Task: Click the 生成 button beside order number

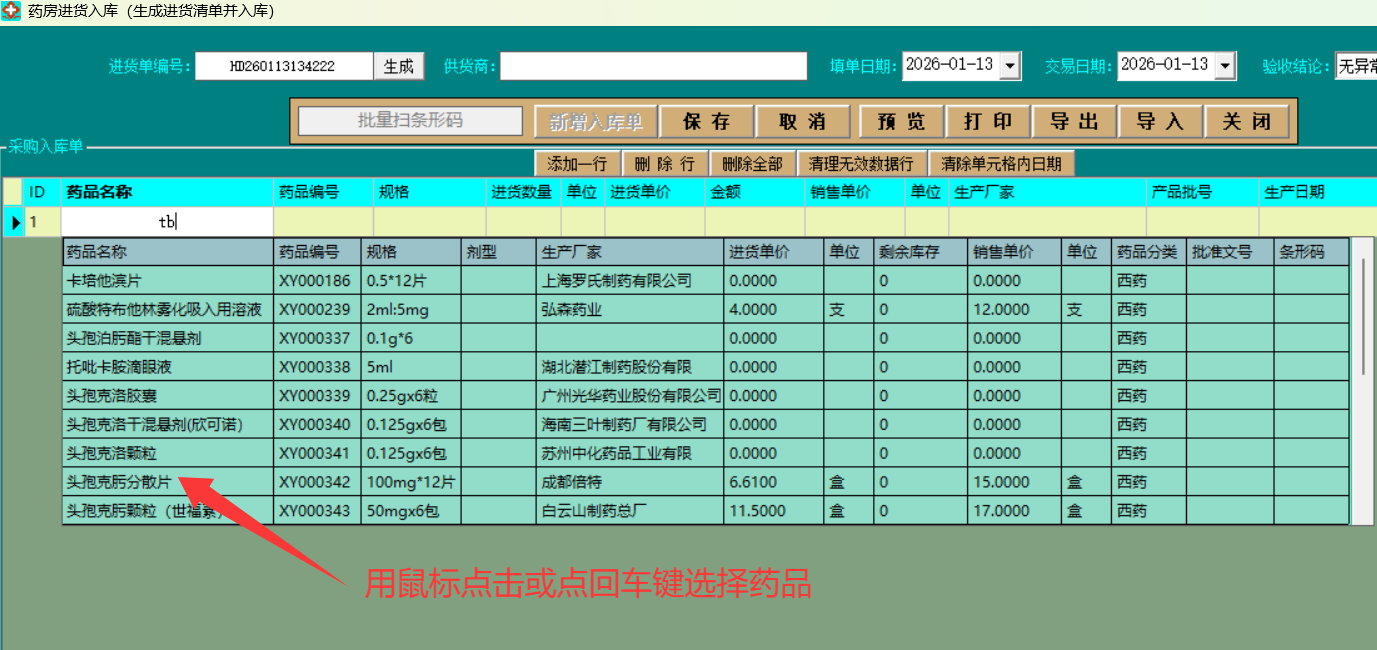Action: pos(399,67)
